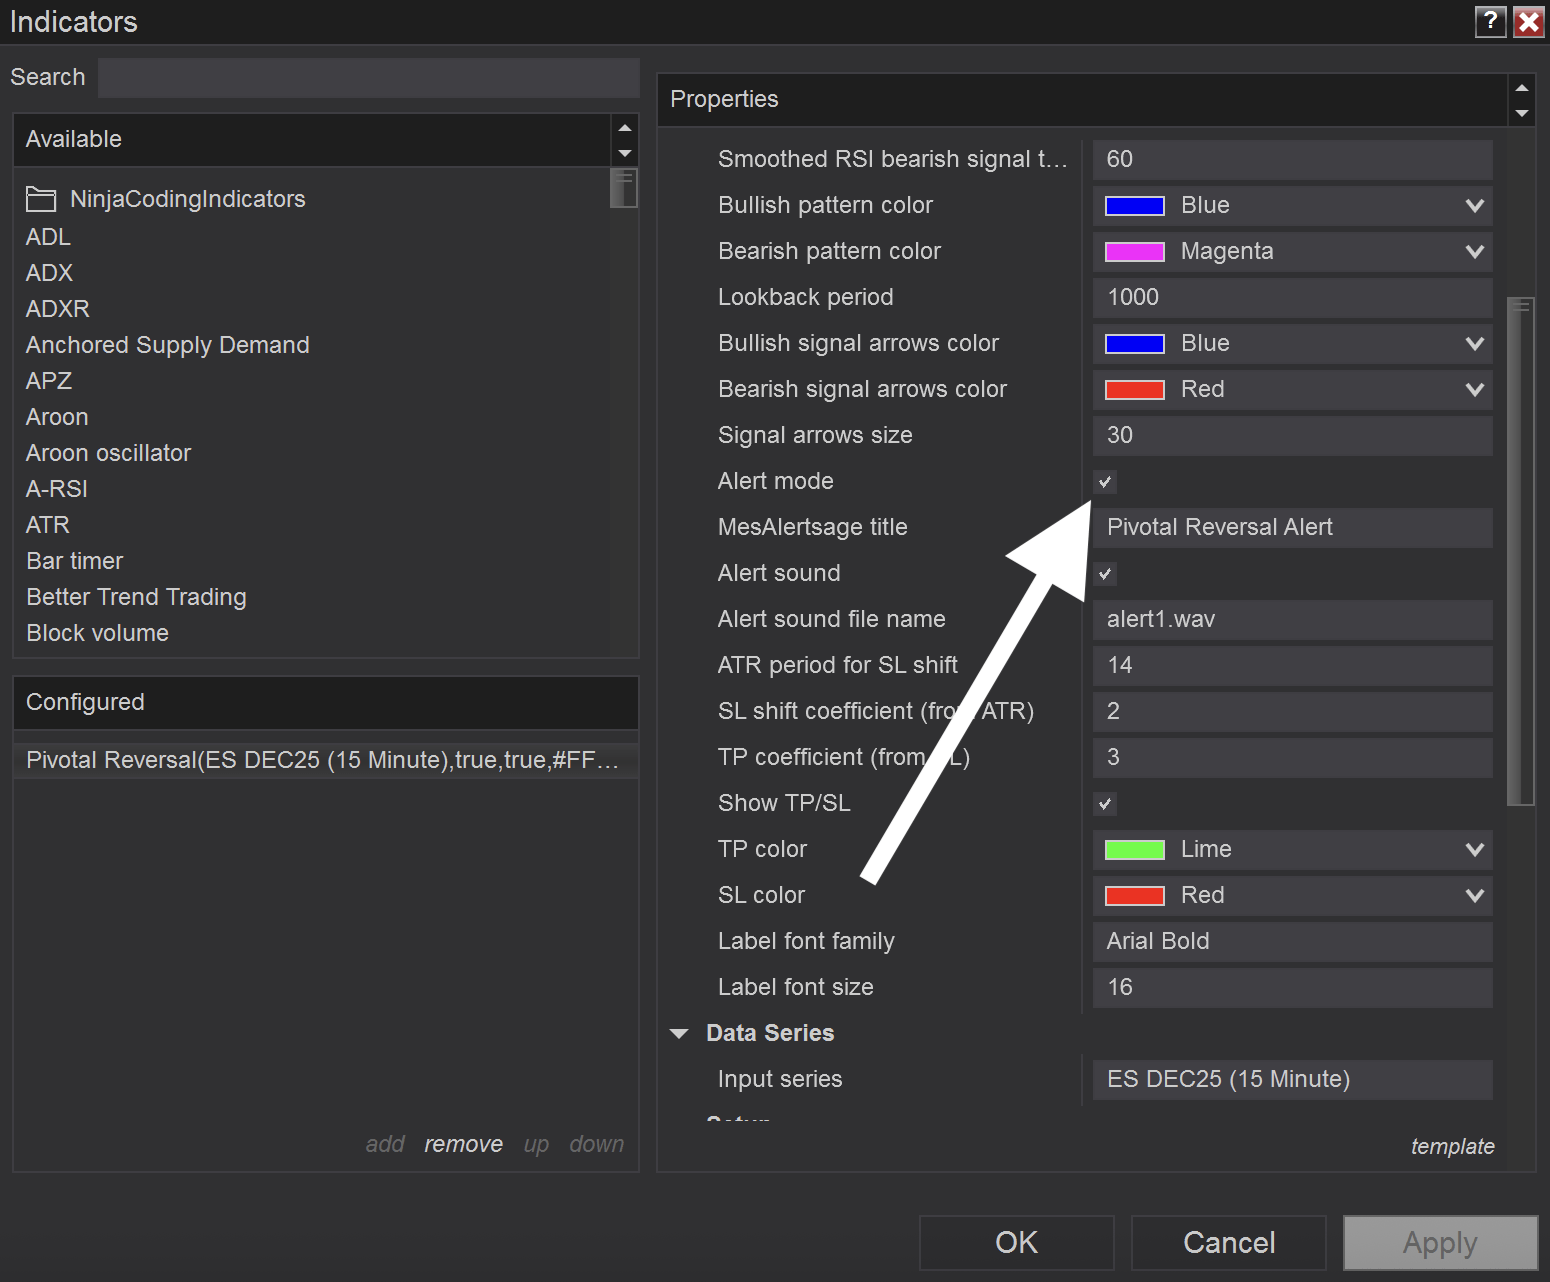Open the Bearish signal arrows color dropdown

pos(1473,390)
